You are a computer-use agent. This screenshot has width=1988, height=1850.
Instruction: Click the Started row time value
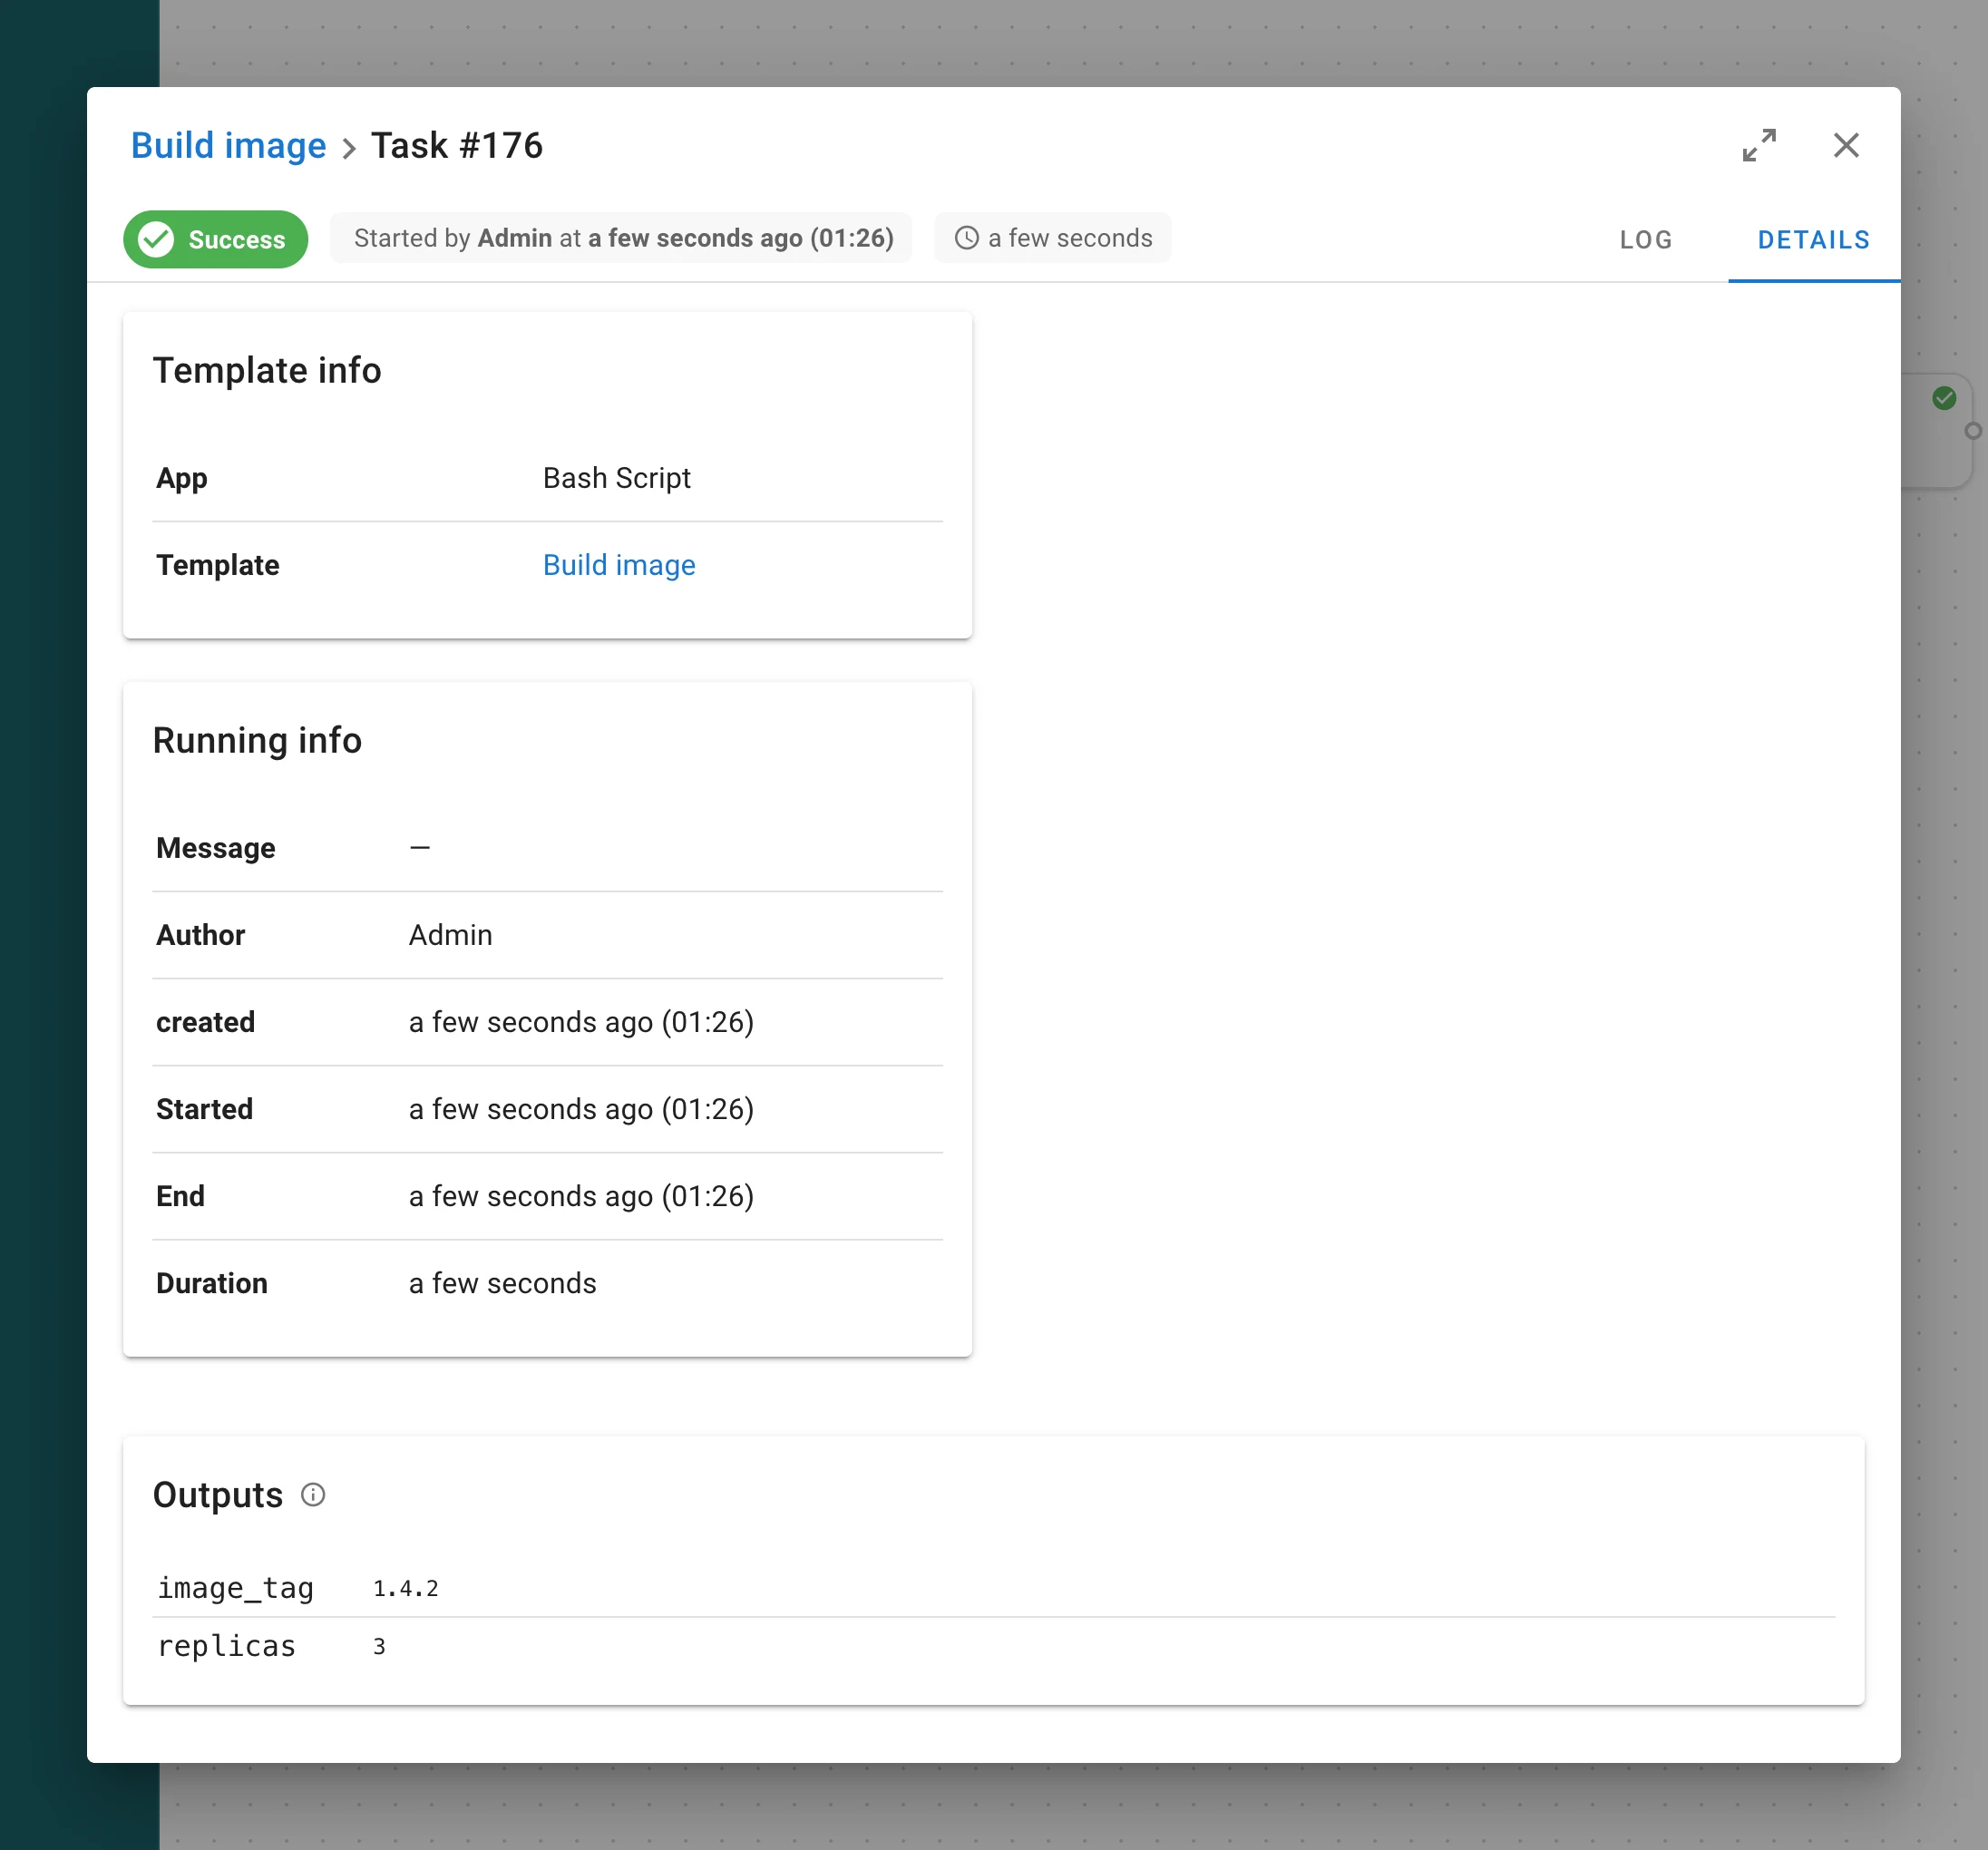tap(581, 1109)
